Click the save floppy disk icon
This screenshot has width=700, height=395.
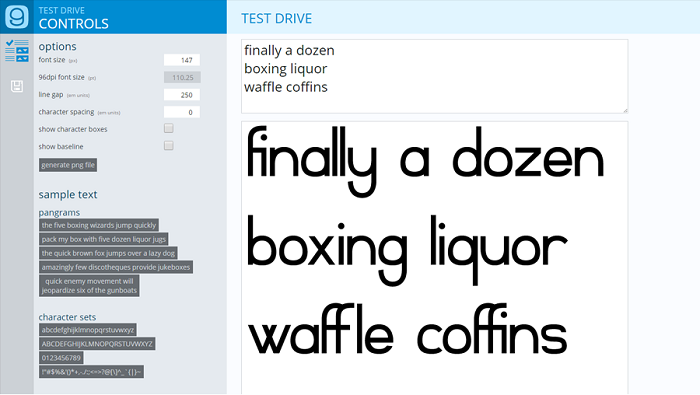(17, 86)
